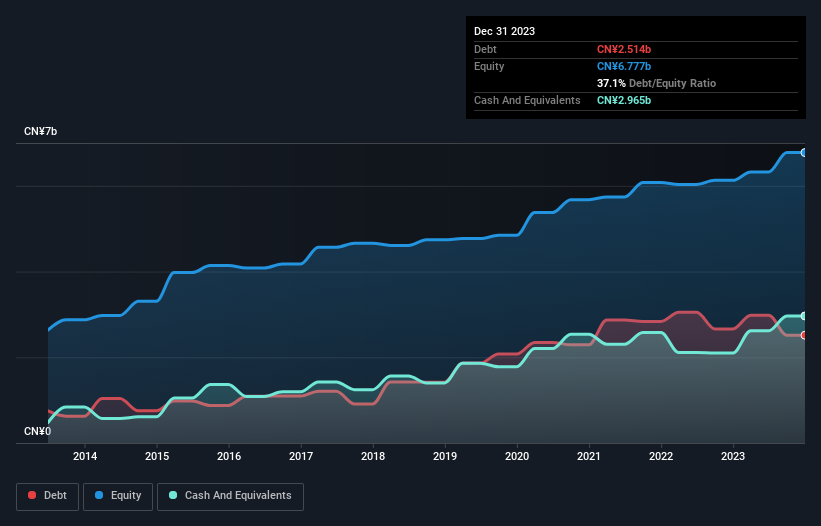Select the Equity end-point marker on chart

[804, 153]
